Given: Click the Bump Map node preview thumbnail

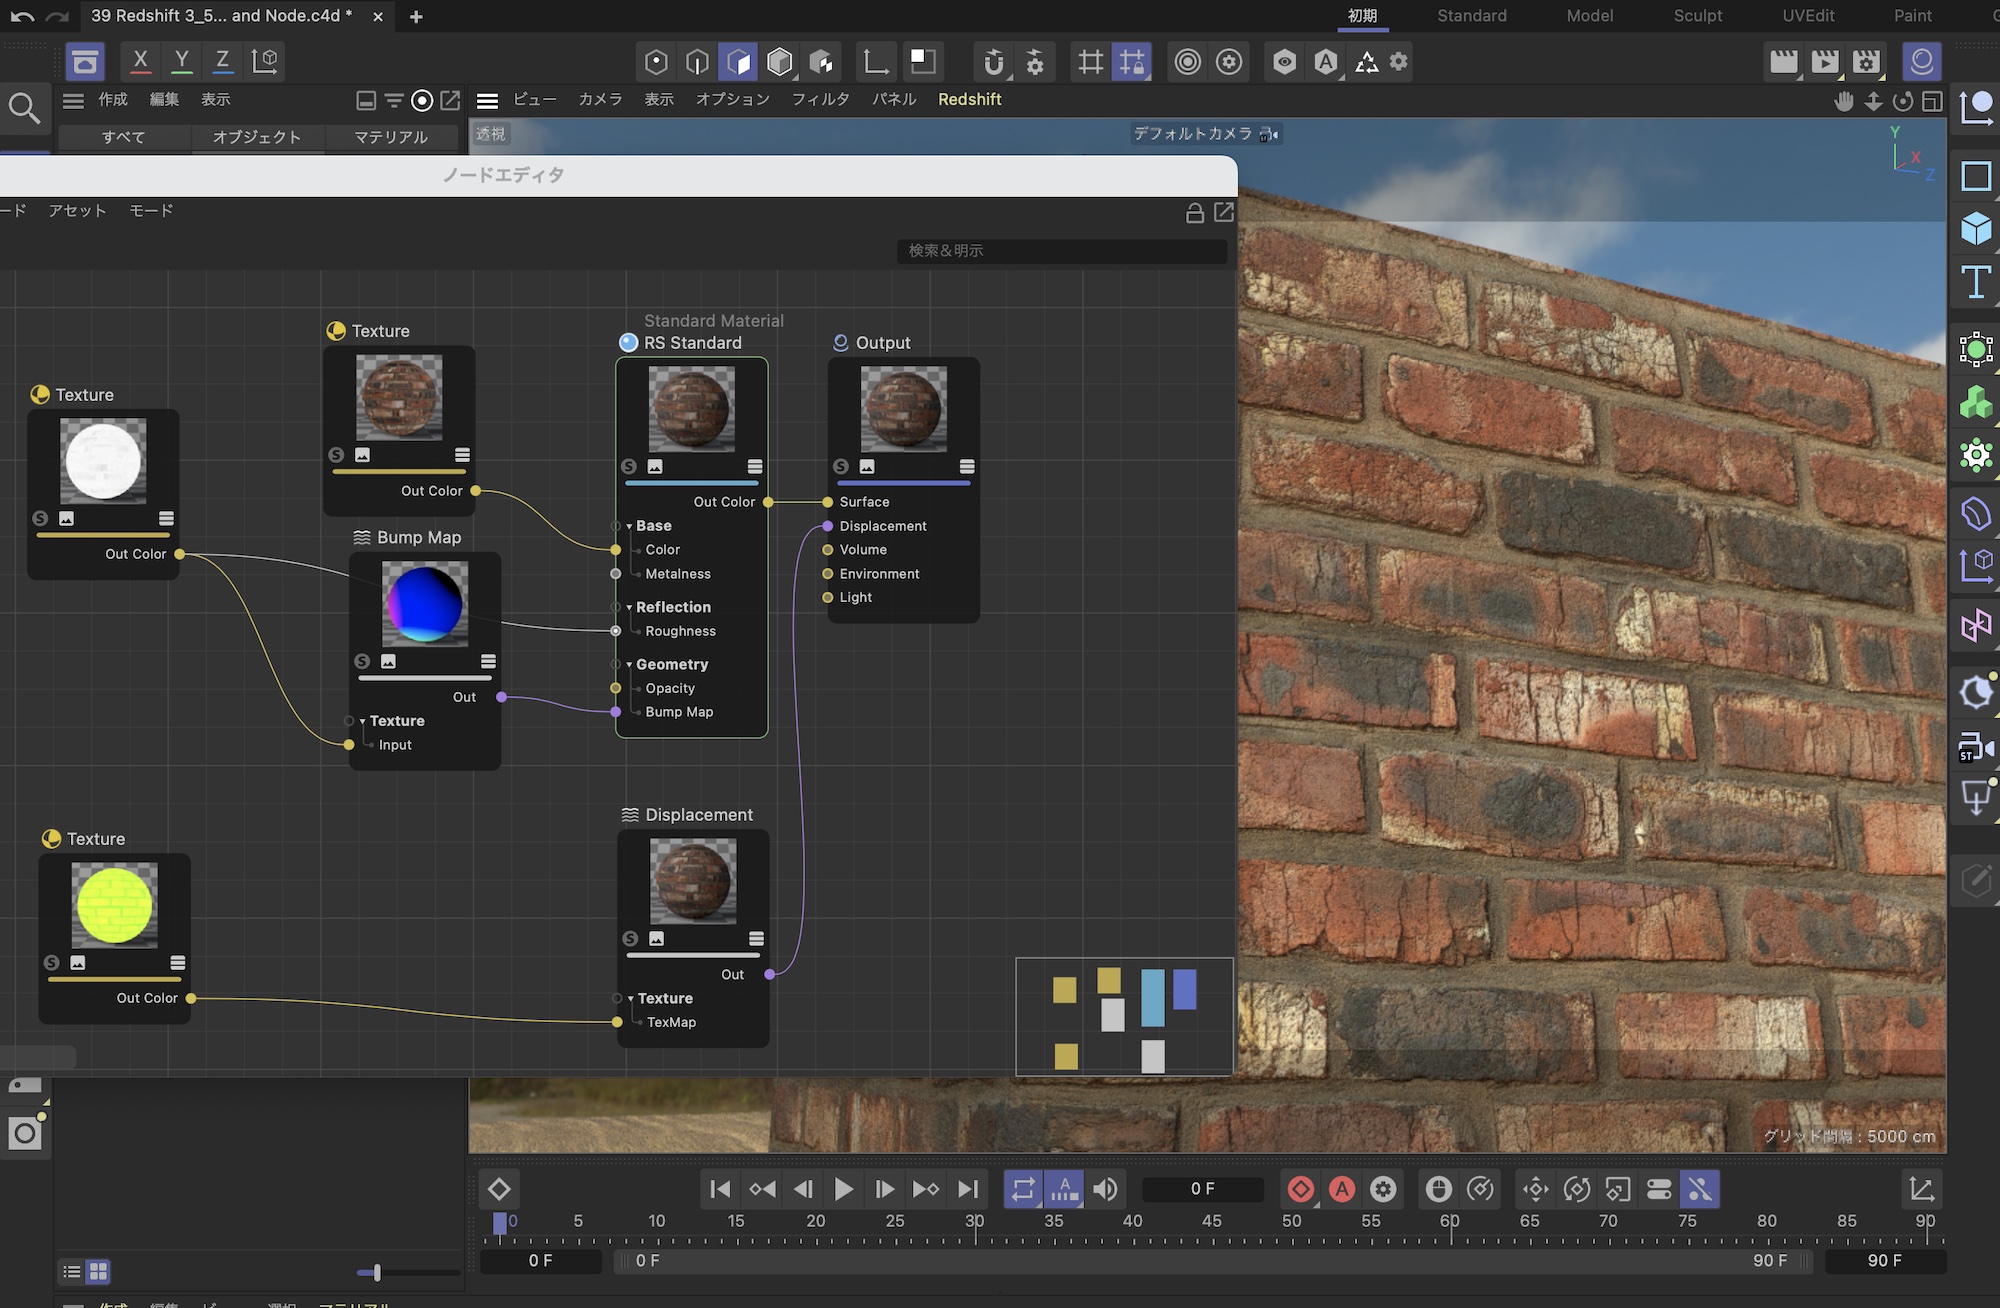Looking at the screenshot, I should tap(424, 604).
